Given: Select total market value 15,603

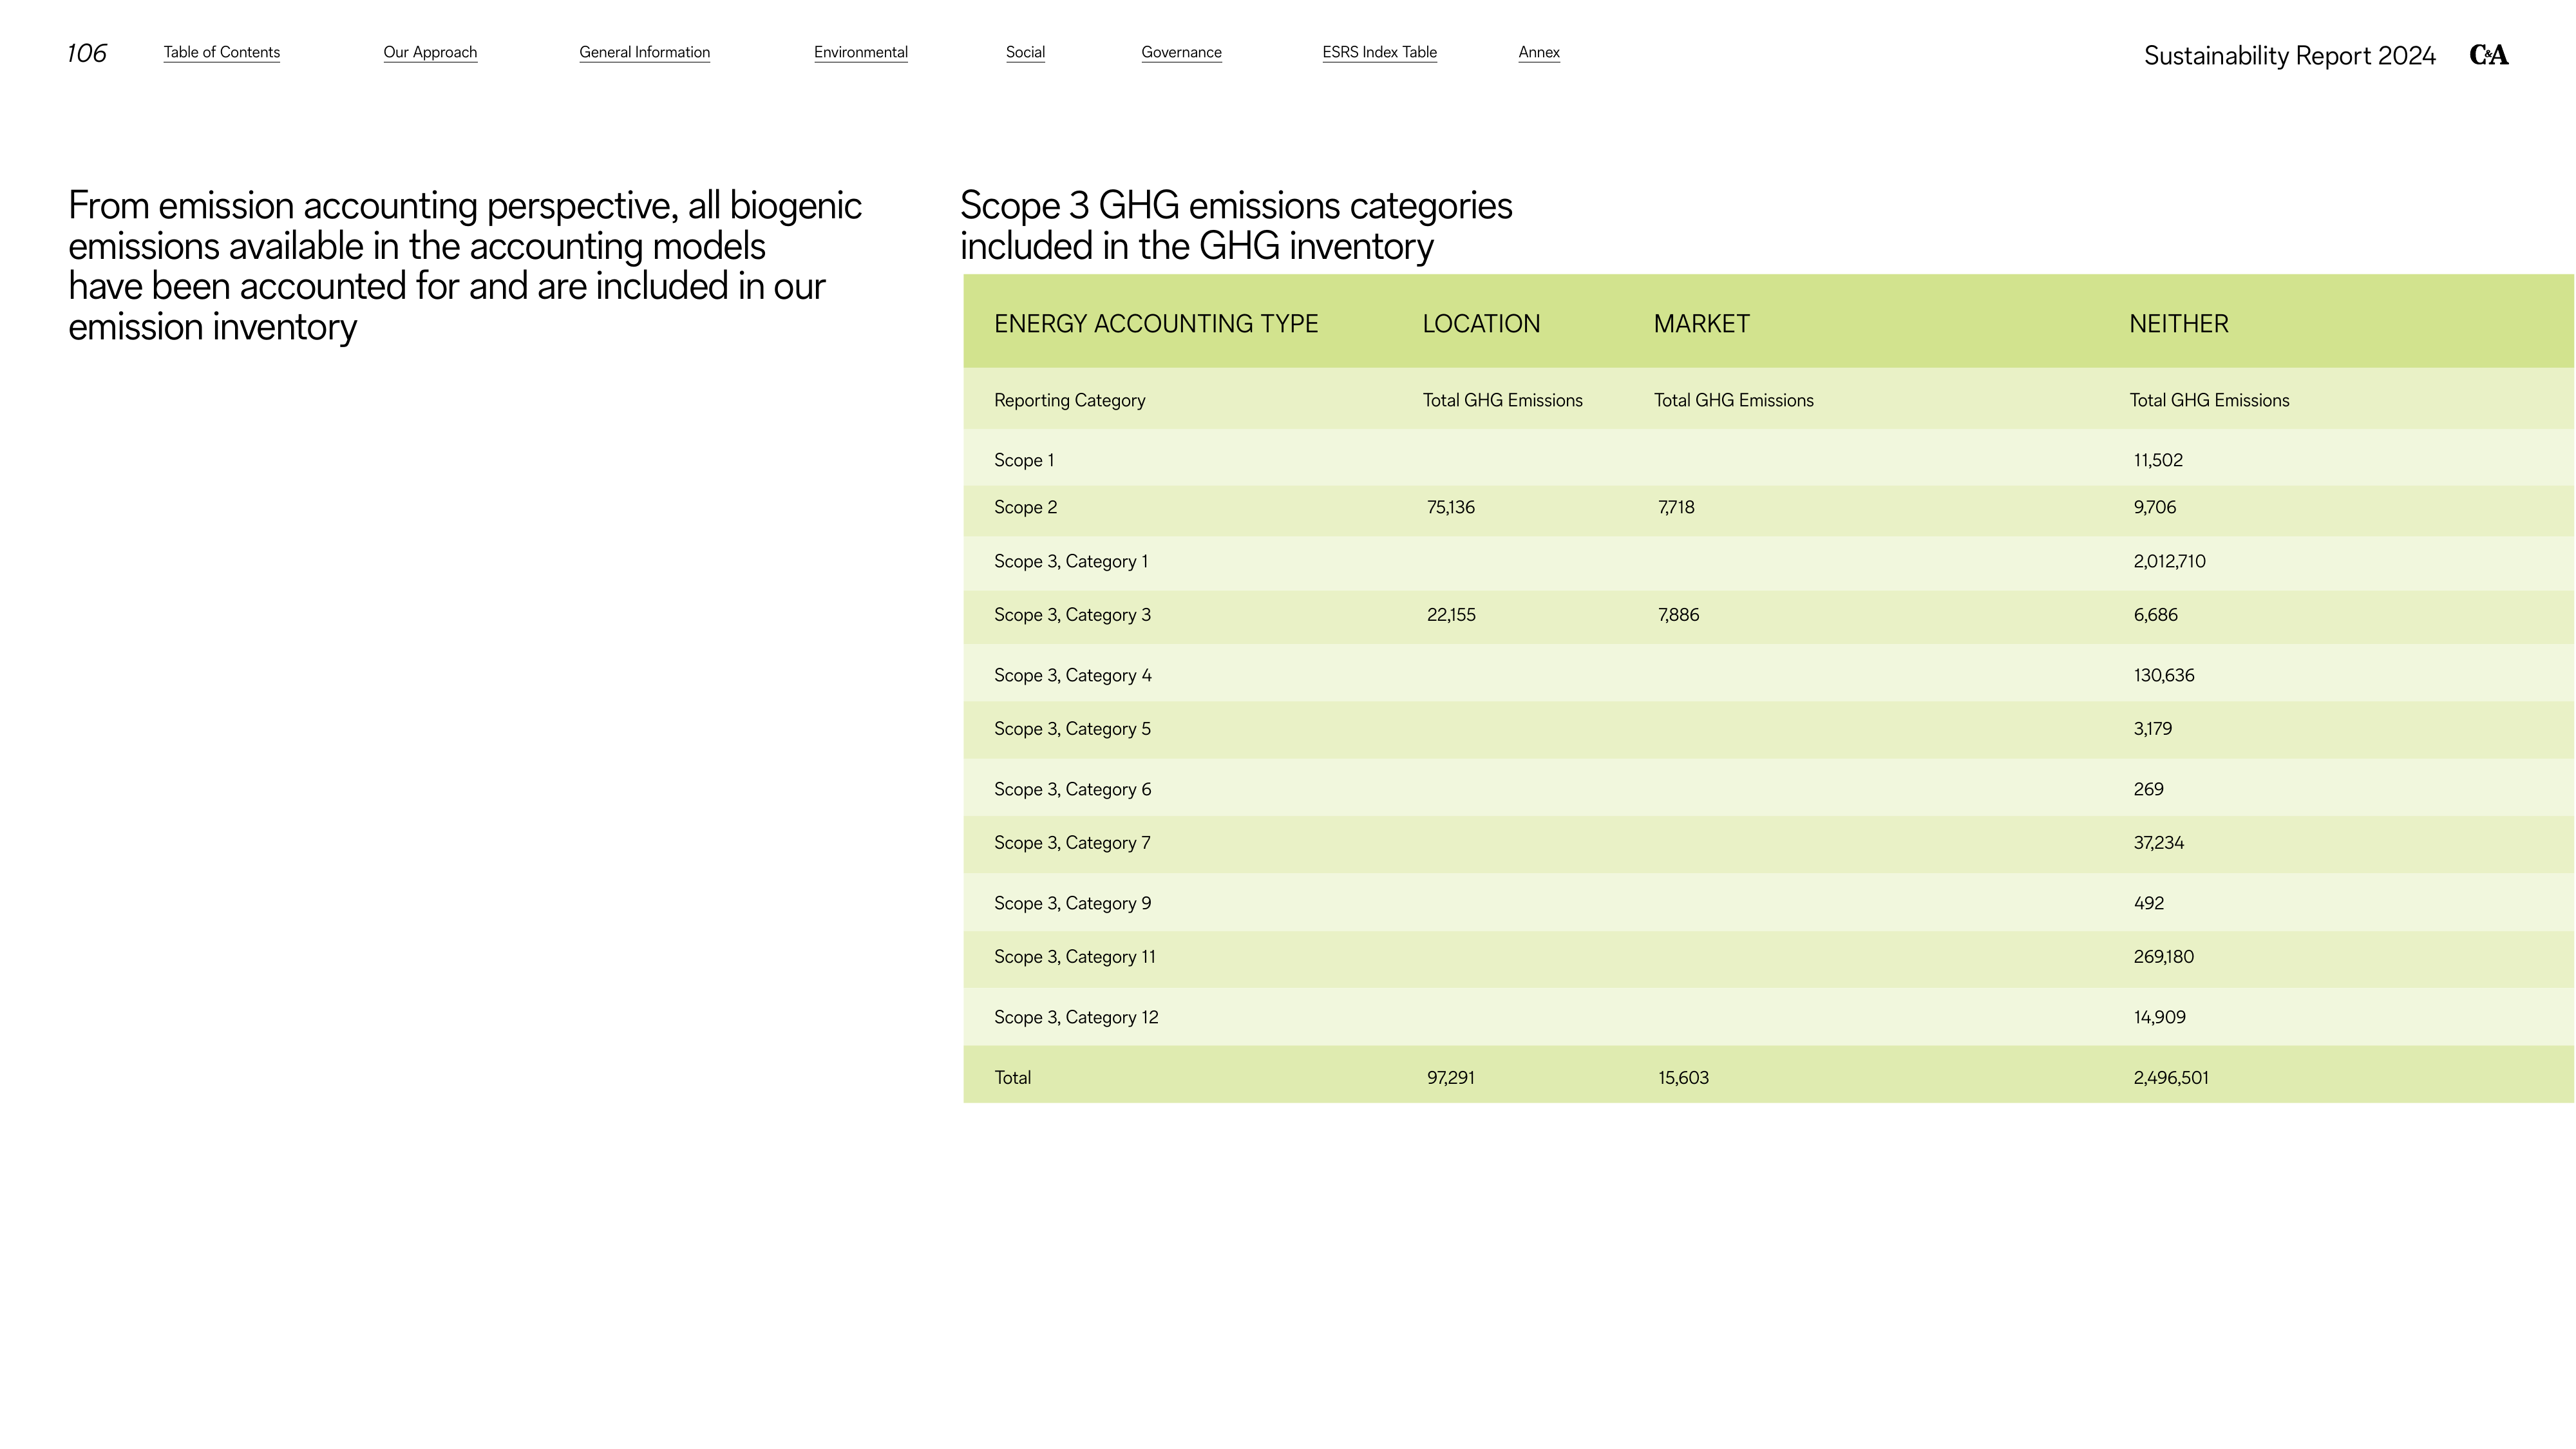Looking at the screenshot, I should (x=1683, y=1078).
